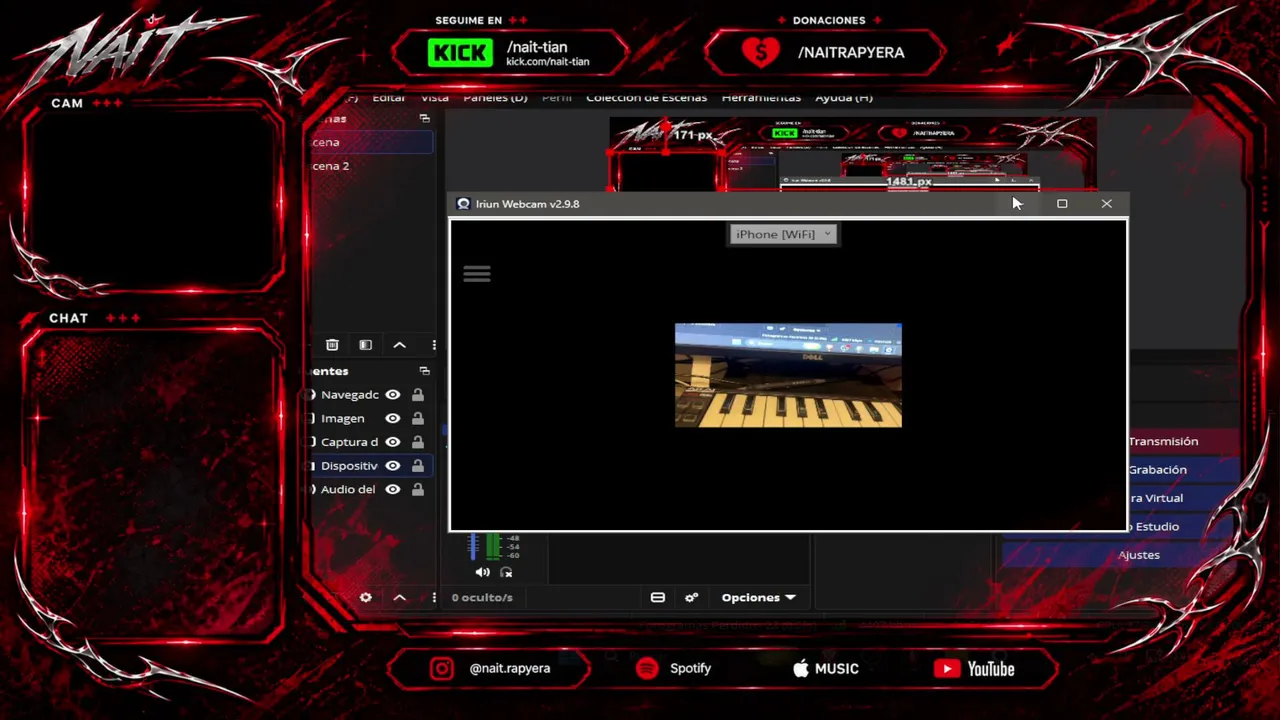Open the Ayuda (H) menu

click(x=844, y=98)
